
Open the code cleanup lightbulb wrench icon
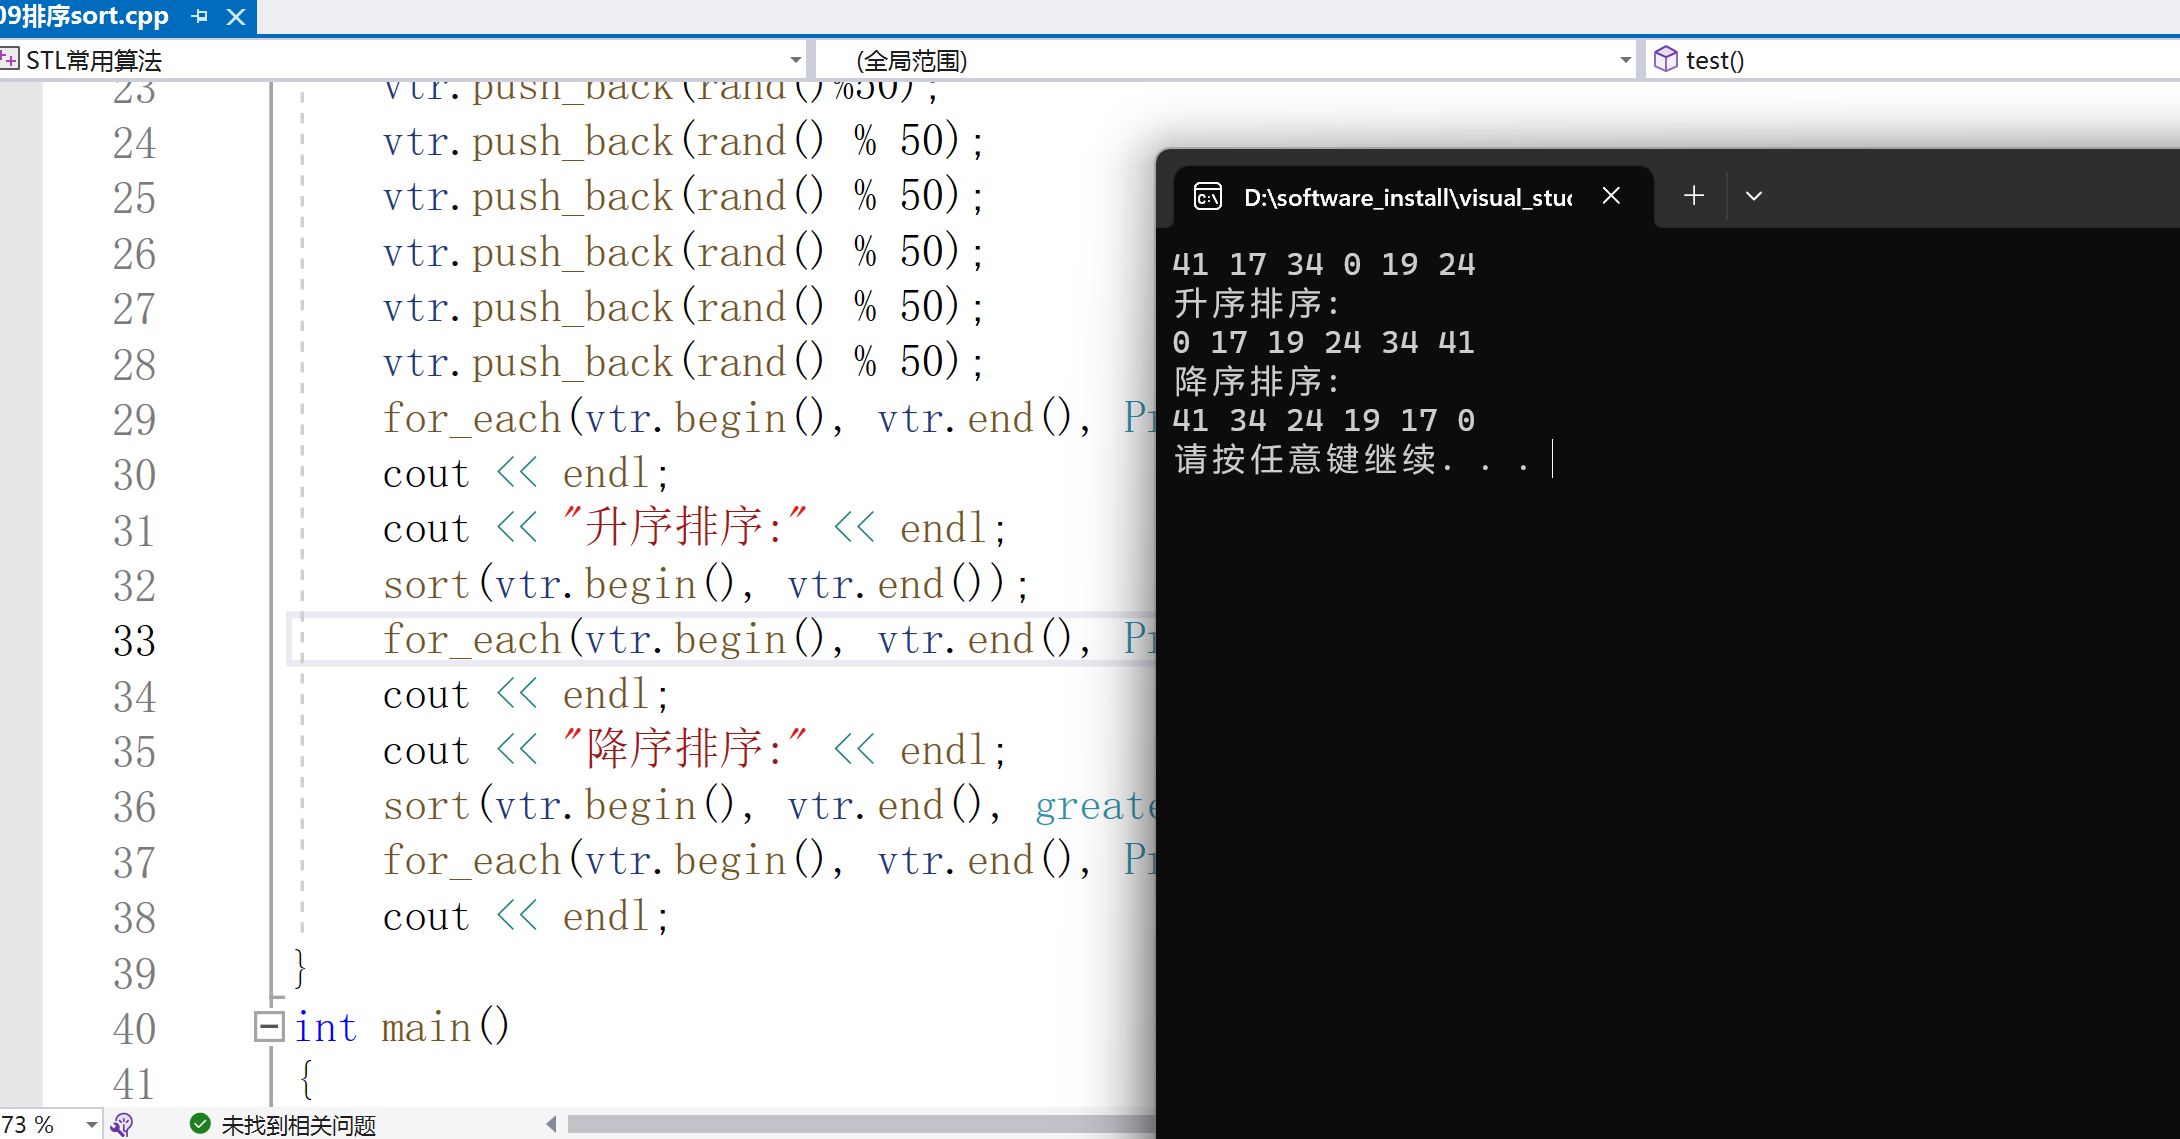(x=122, y=1125)
